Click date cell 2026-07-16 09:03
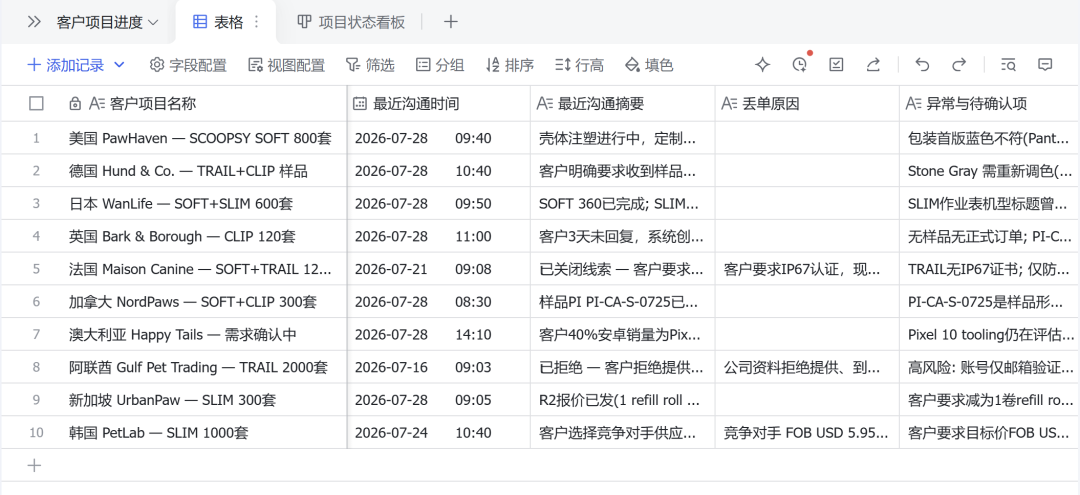The height and width of the screenshot is (495, 1080). (439, 367)
